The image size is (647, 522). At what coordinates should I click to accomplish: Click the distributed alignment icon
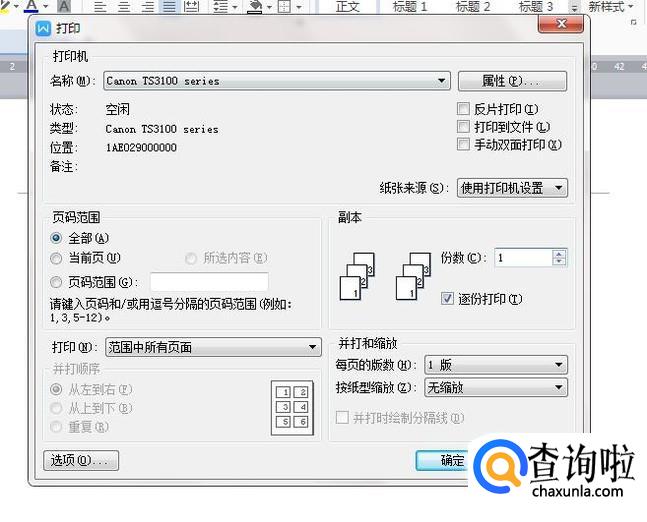[x=191, y=6]
